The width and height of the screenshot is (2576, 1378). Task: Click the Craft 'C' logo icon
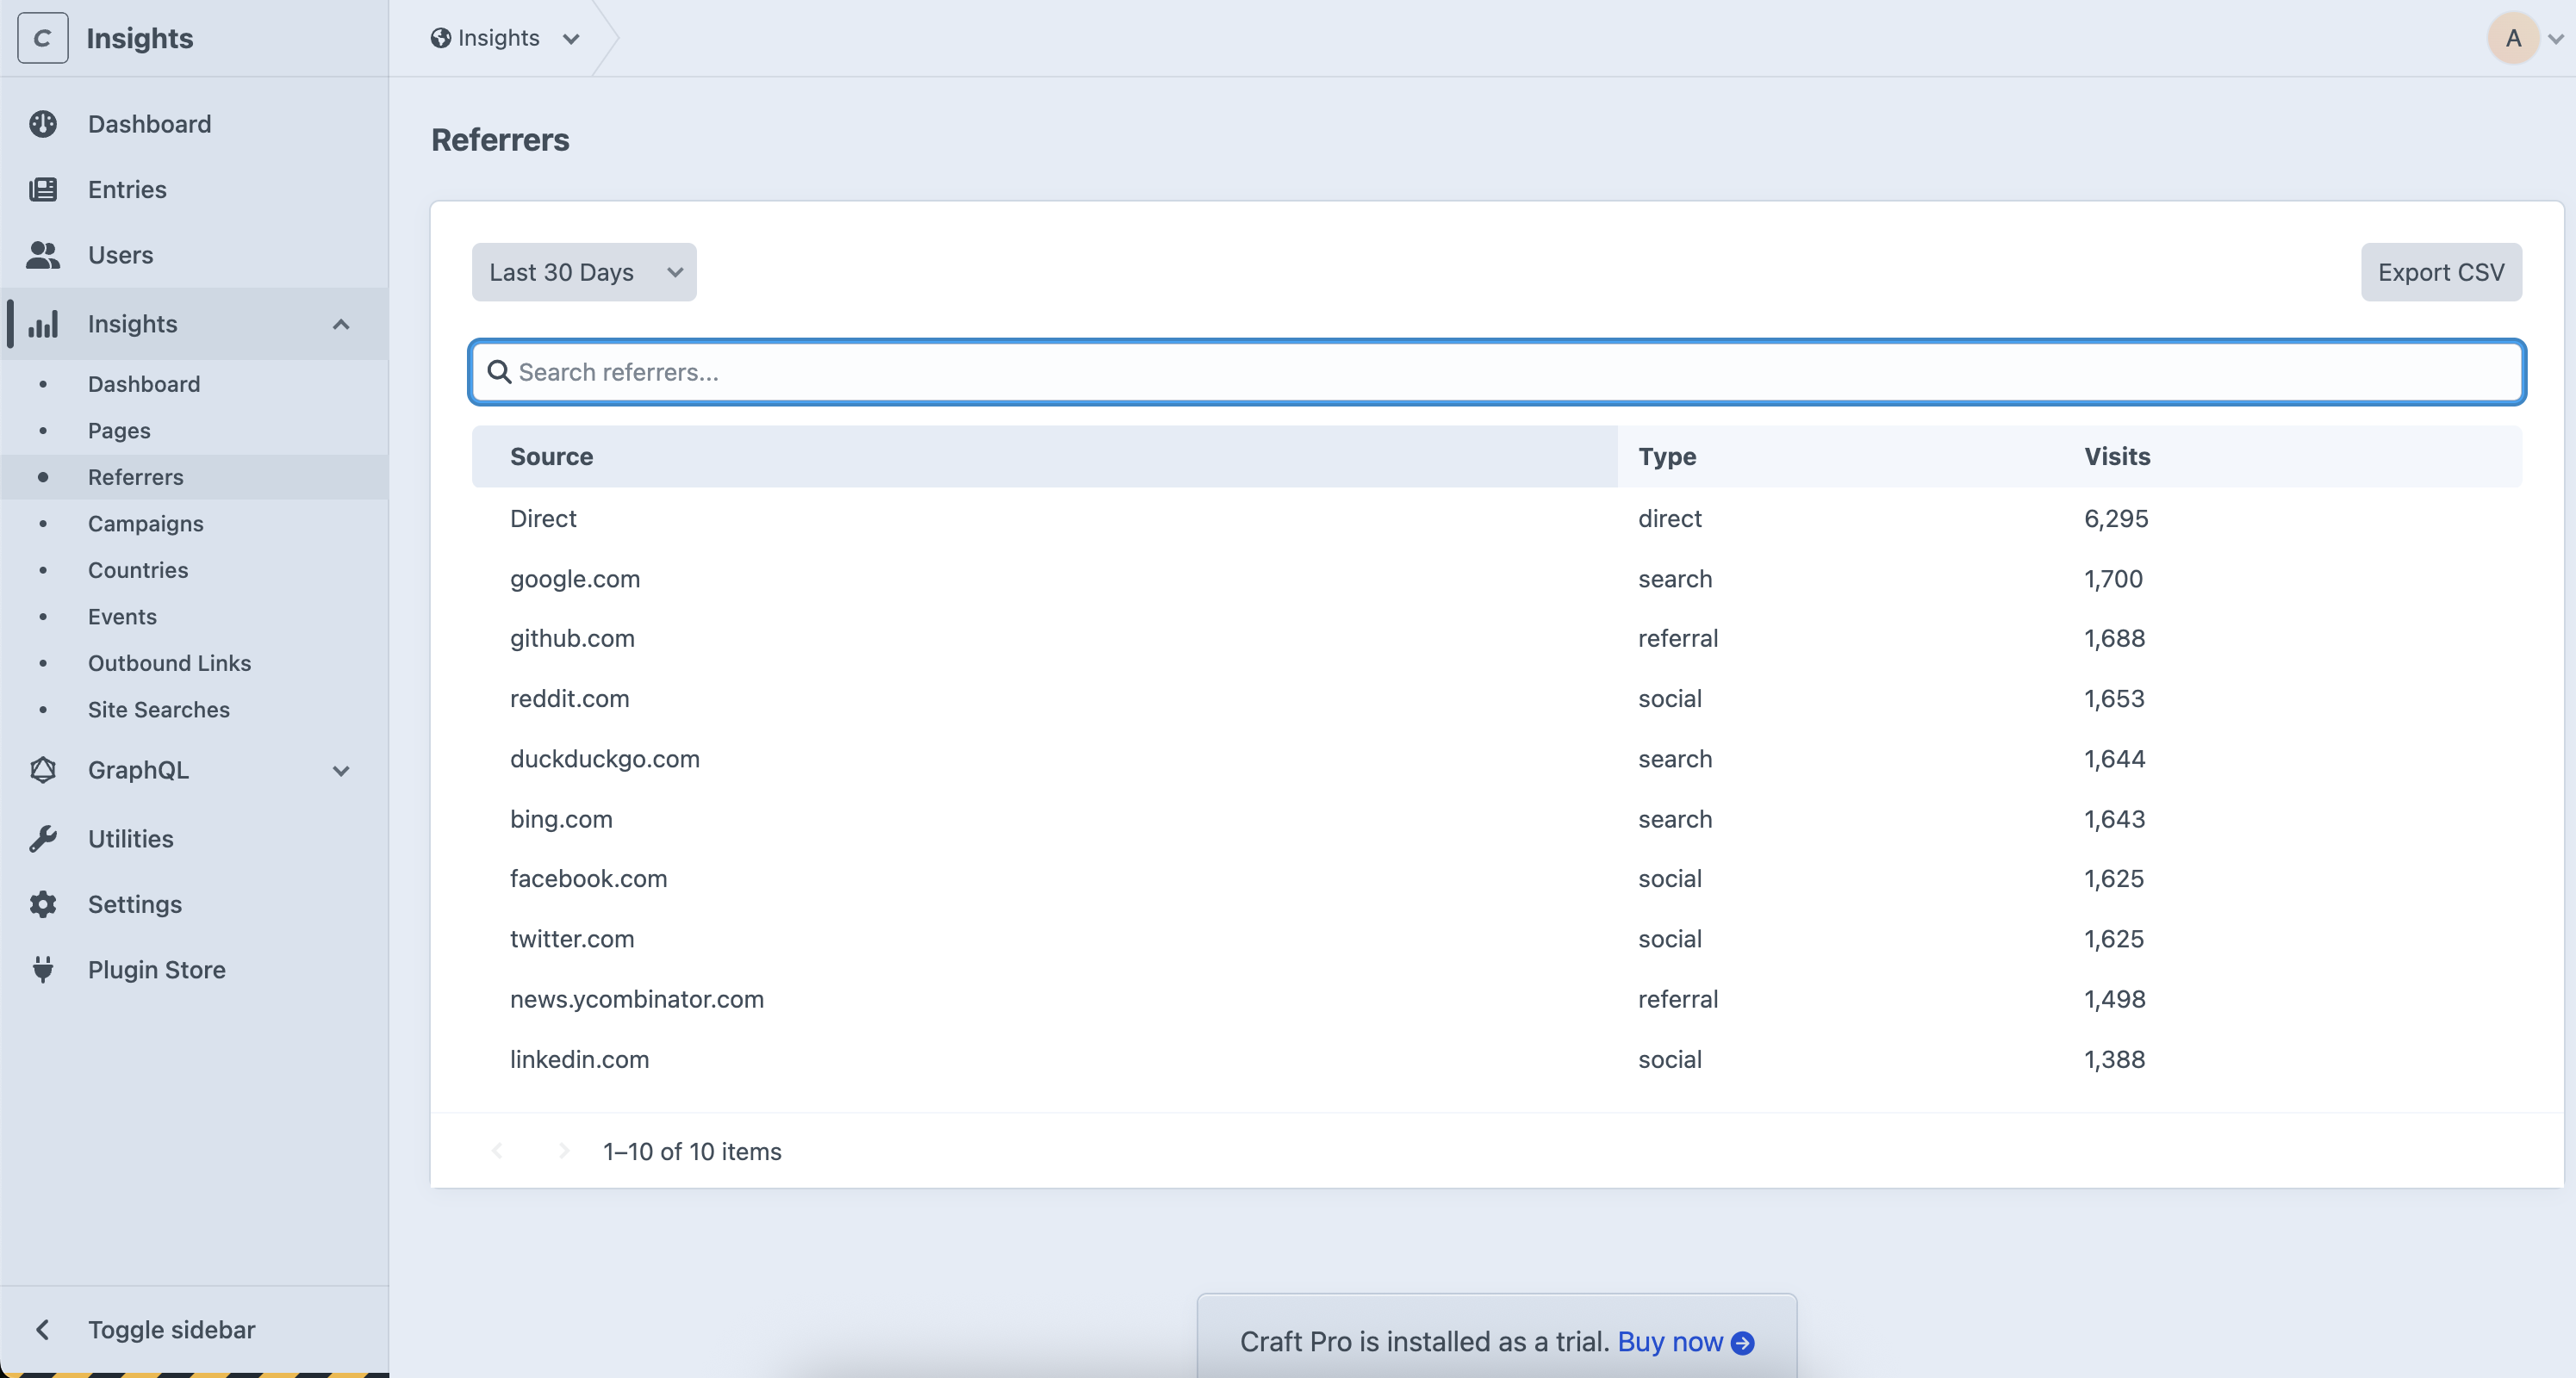click(43, 38)
